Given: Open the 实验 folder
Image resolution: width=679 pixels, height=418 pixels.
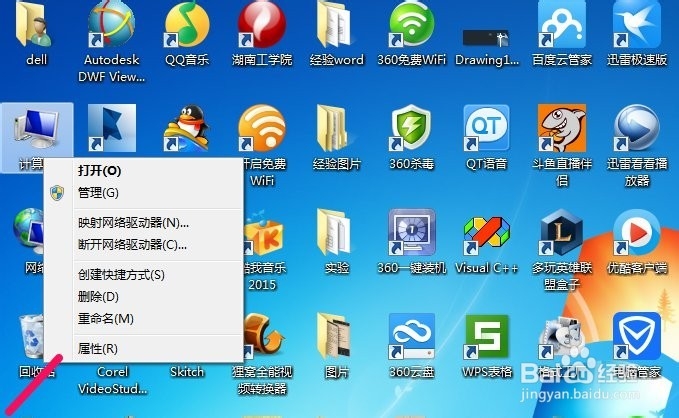Looking at the screenshot, I should [334, 233].
